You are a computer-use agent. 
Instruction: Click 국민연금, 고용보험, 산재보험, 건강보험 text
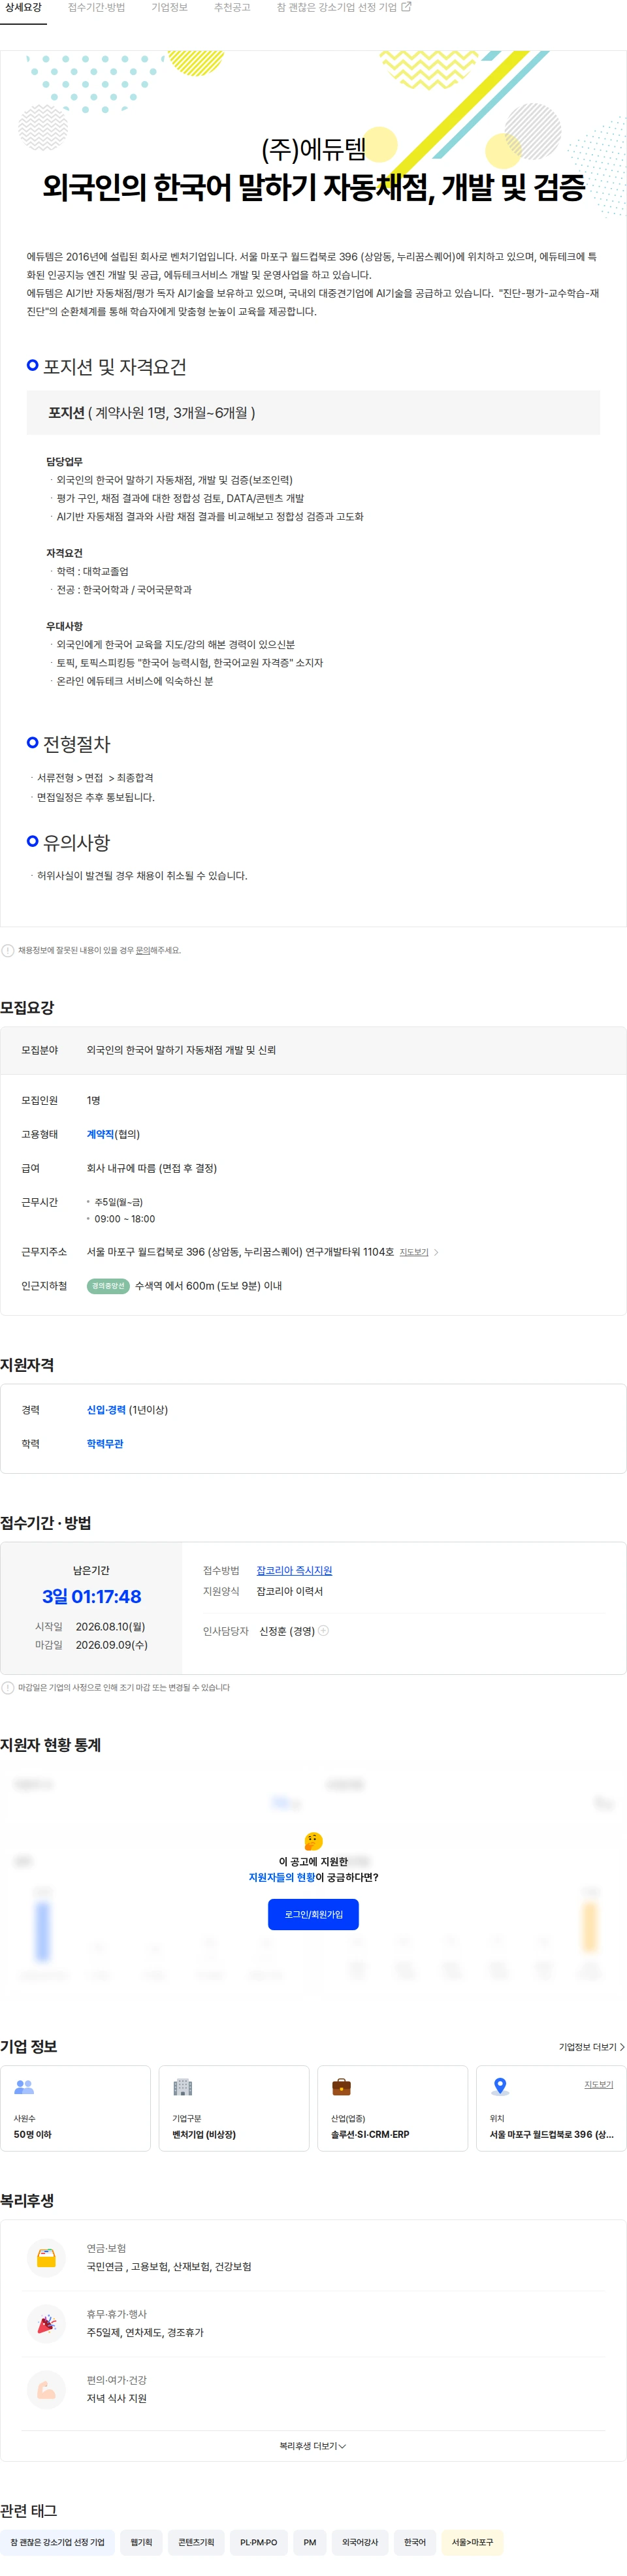[169, 2266]
